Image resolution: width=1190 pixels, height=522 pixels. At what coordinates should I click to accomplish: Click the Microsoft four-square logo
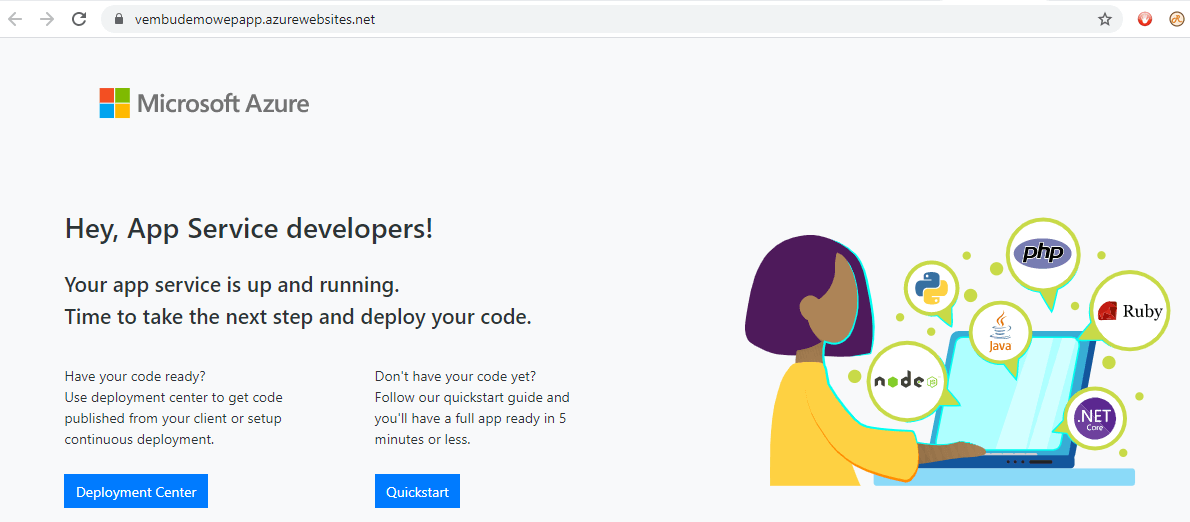[115, 103]
